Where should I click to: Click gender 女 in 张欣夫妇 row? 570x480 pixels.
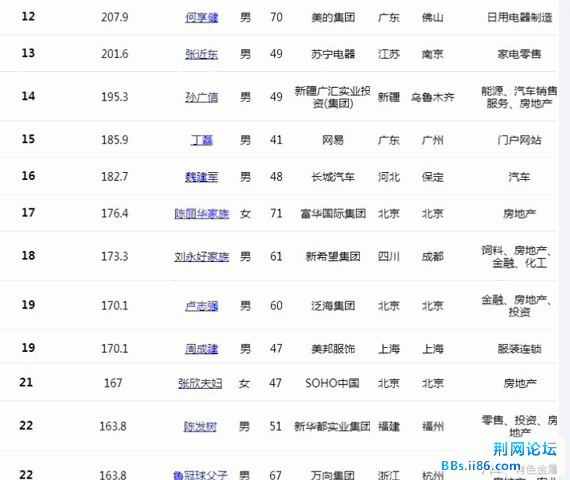[x=244, y=383]
